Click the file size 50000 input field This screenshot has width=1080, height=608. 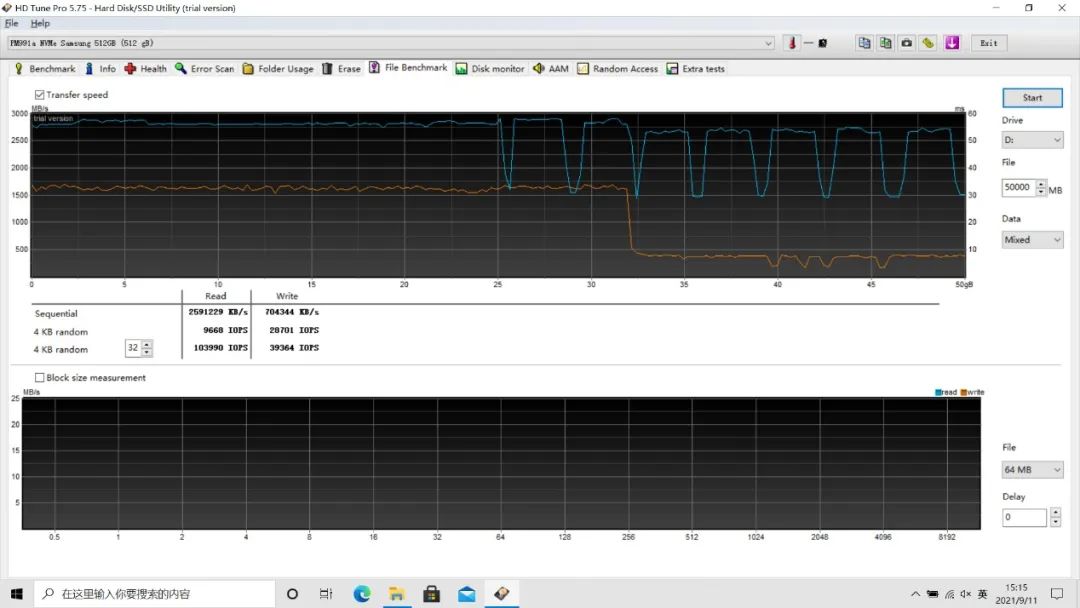click(1018, 188)
